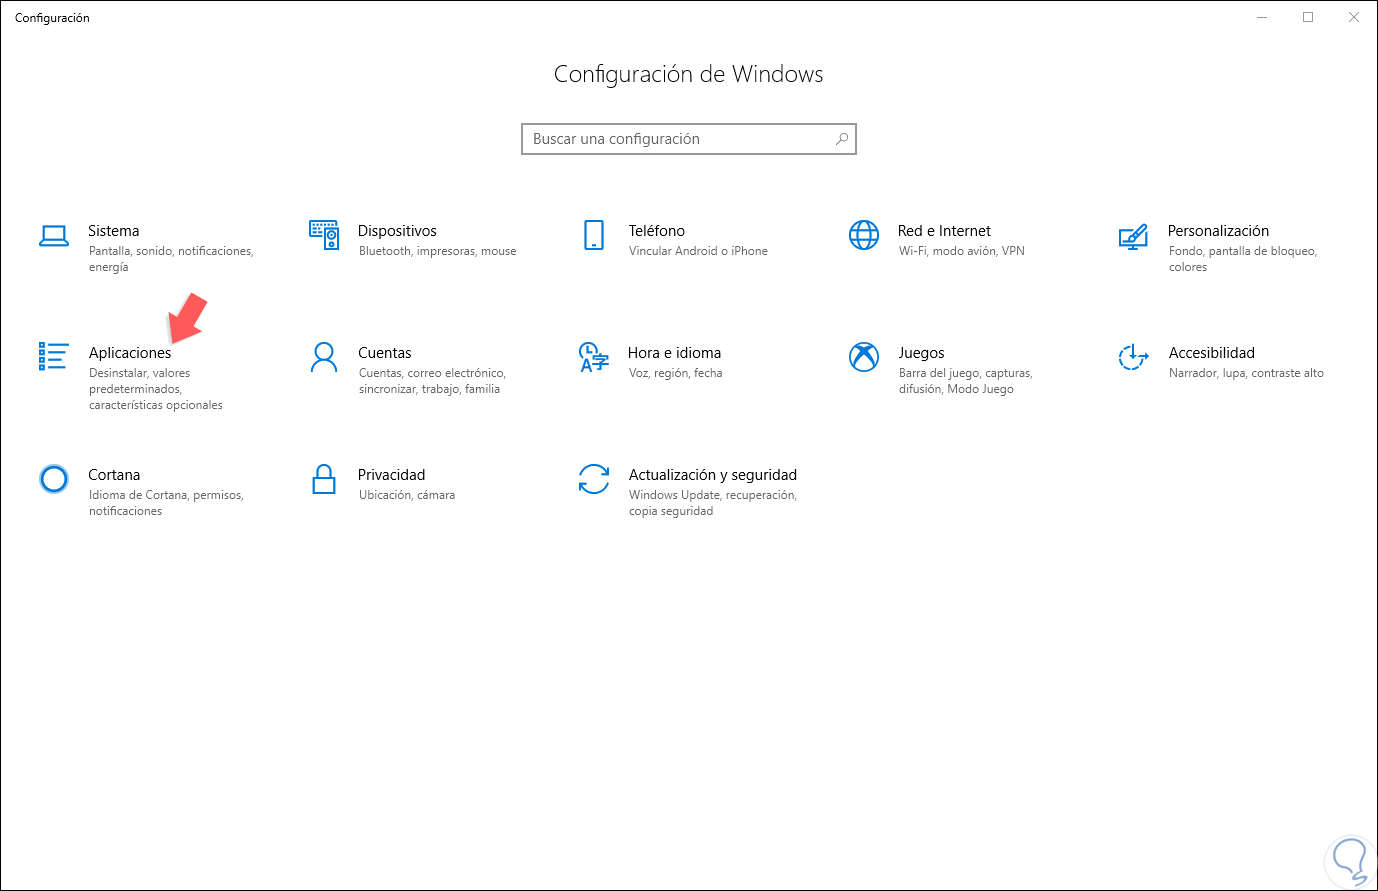Image resolution: width=1378 pixels, height=891 pixels.
Task: Open the Red e Internet globe icon
Action: click(864, 235)
